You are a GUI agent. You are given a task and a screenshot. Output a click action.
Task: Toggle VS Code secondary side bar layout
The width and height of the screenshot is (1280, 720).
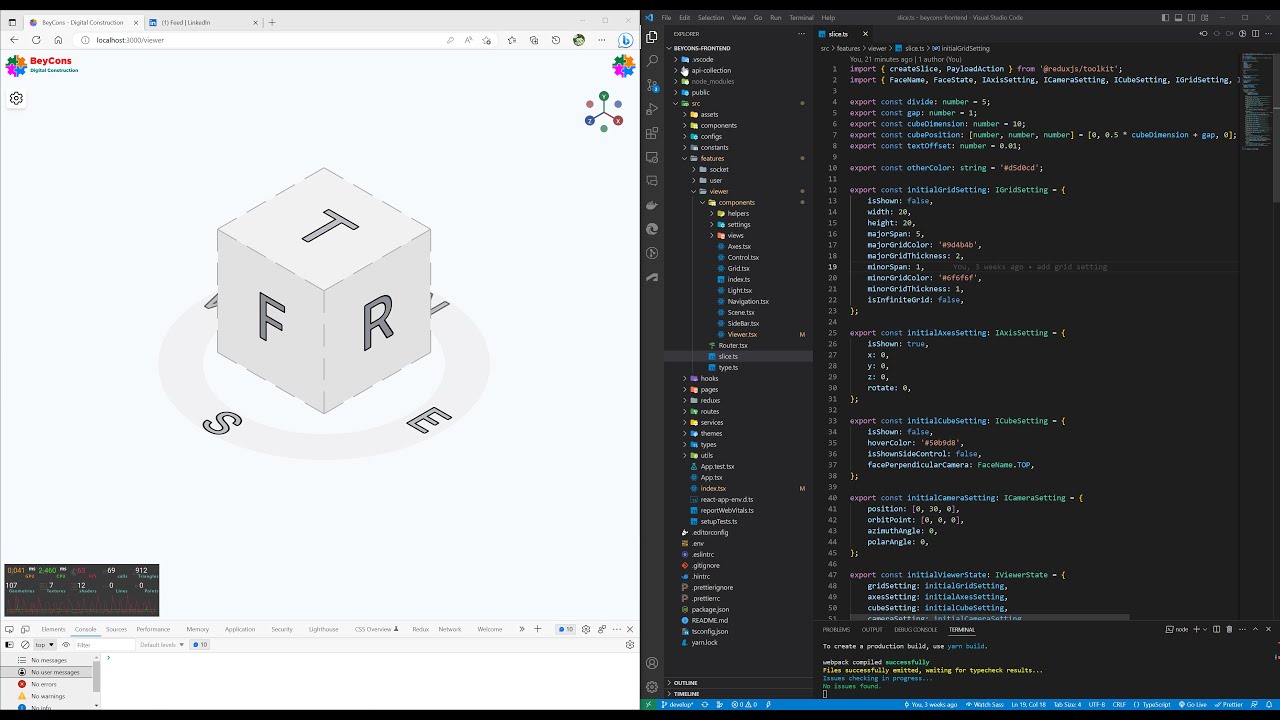click(1193, 17)
